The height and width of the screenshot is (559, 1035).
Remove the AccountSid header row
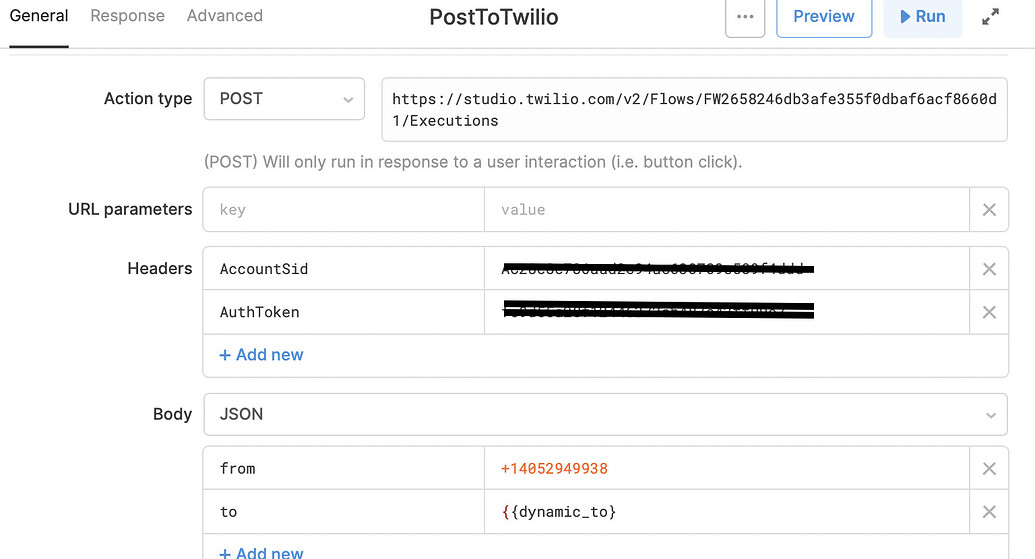989,269
